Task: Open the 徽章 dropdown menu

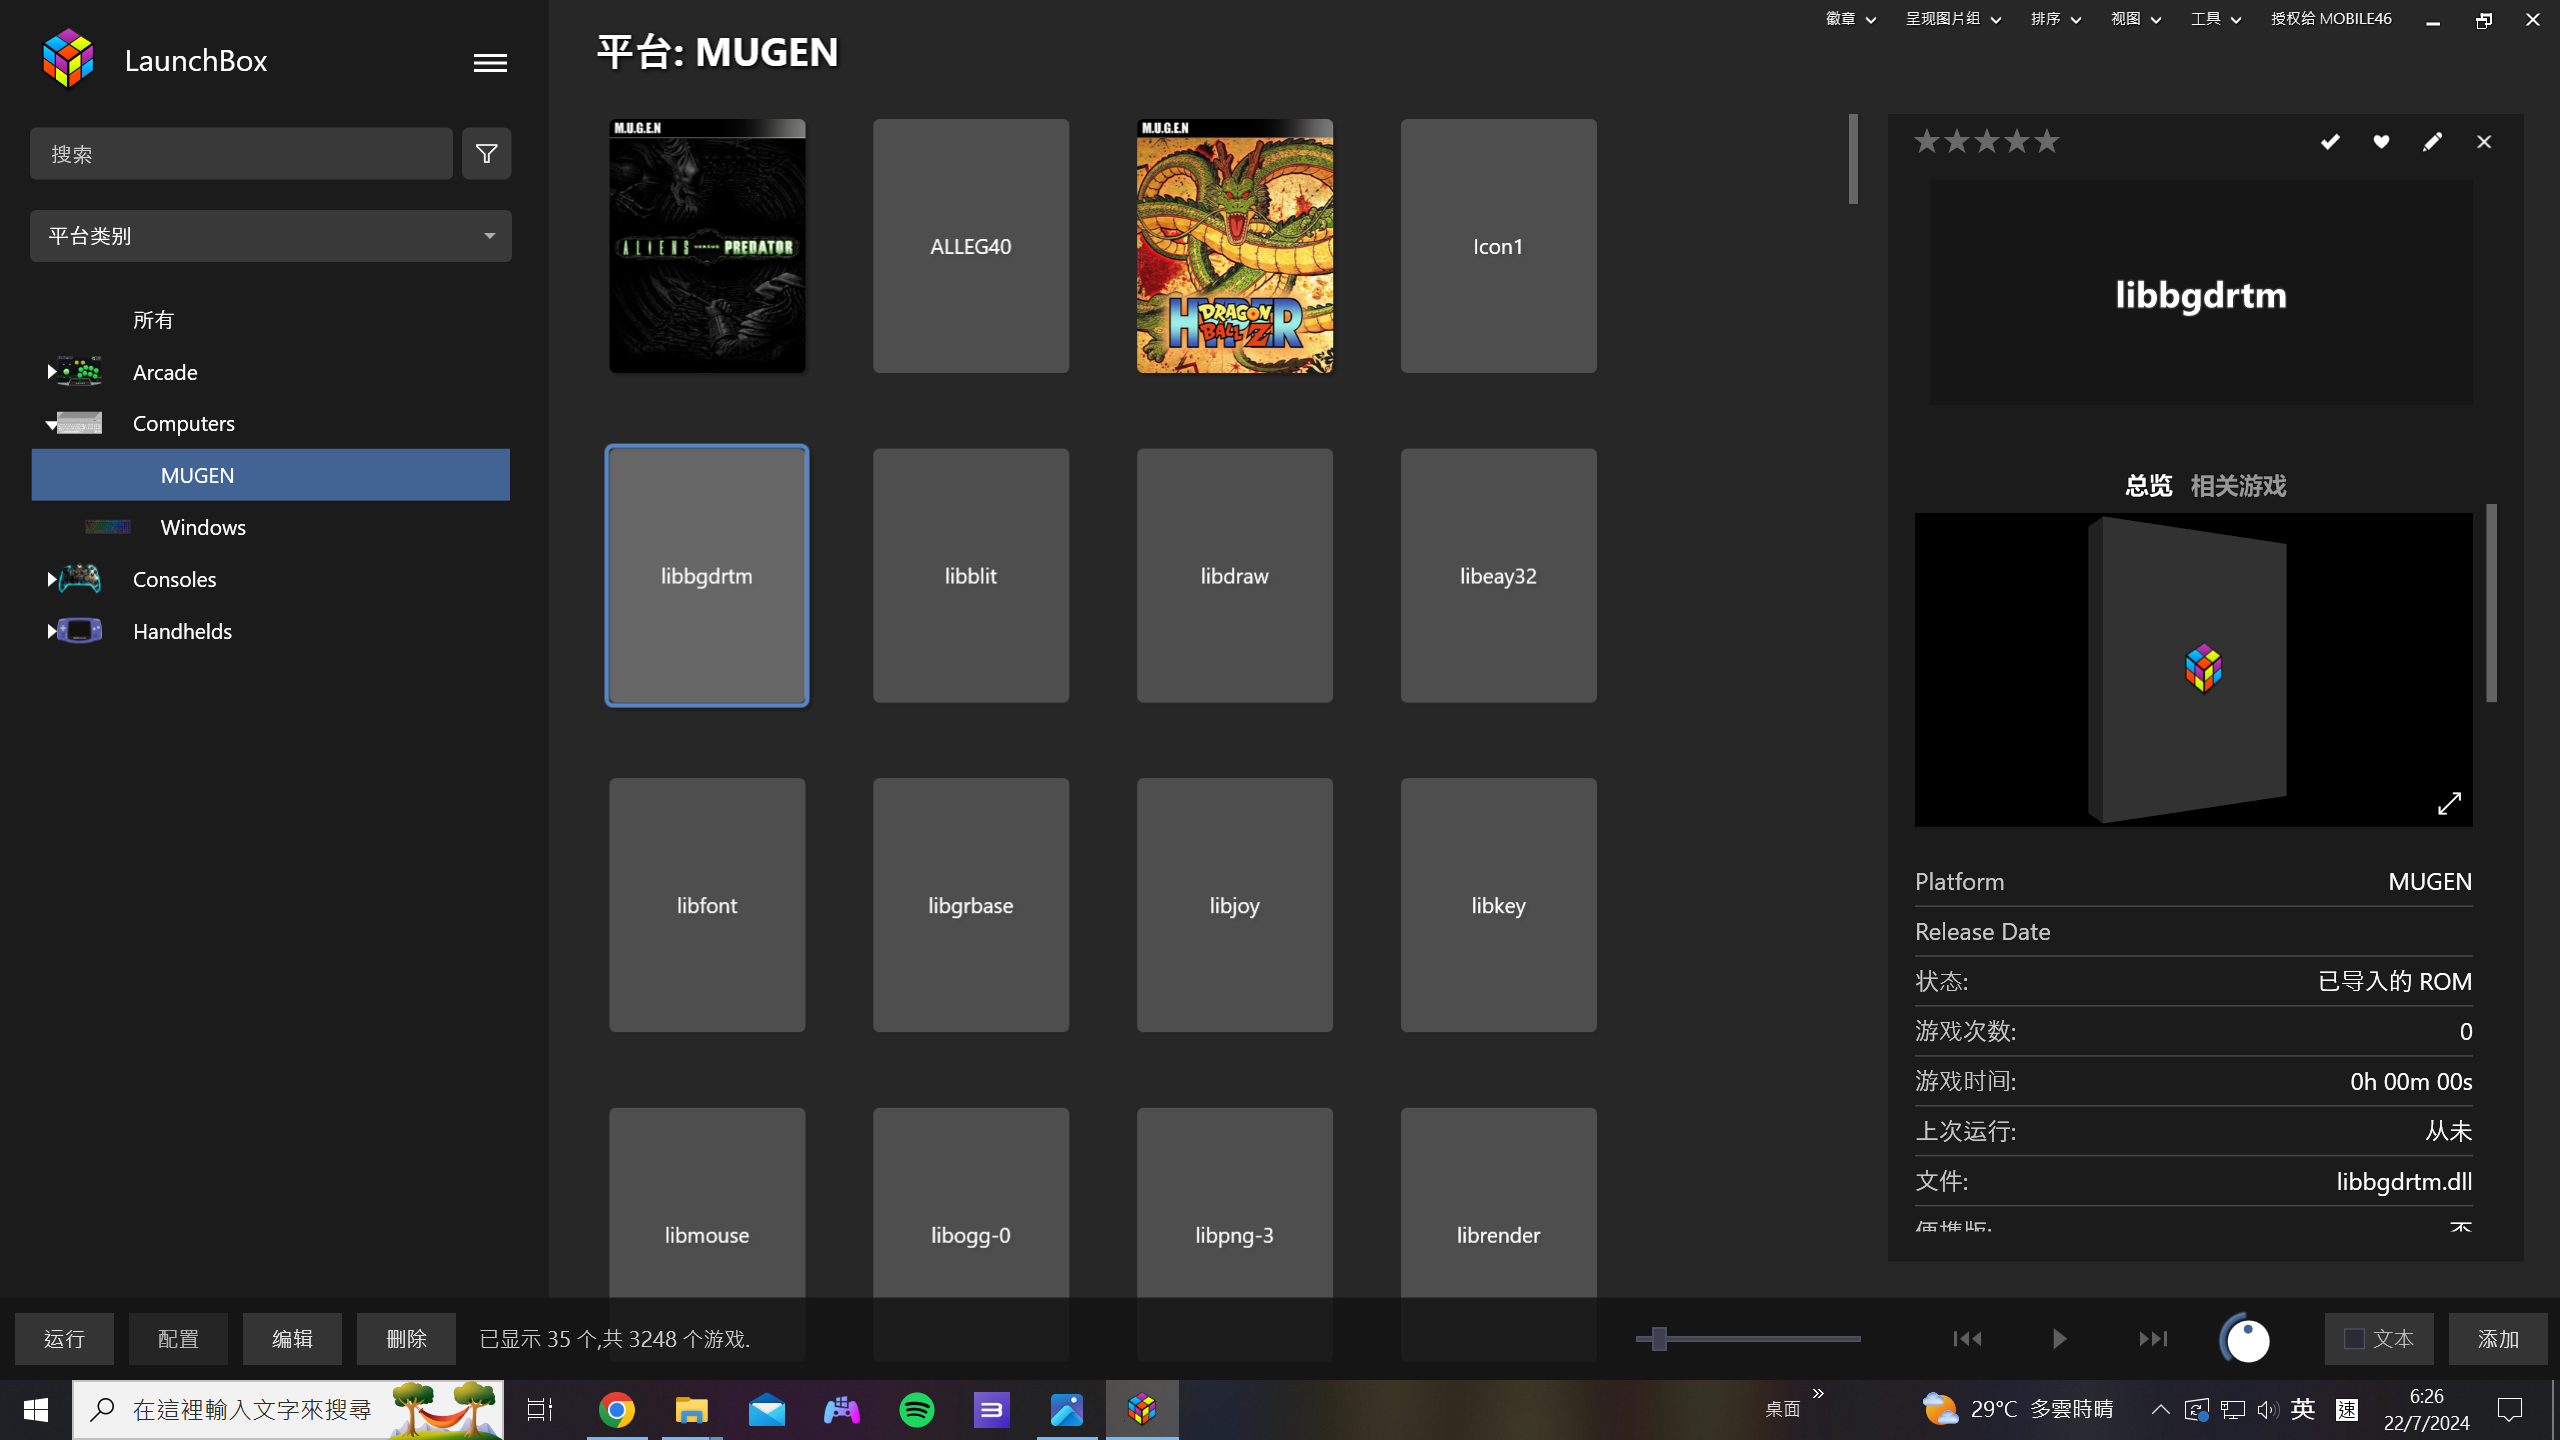Action: (1850, 19)
